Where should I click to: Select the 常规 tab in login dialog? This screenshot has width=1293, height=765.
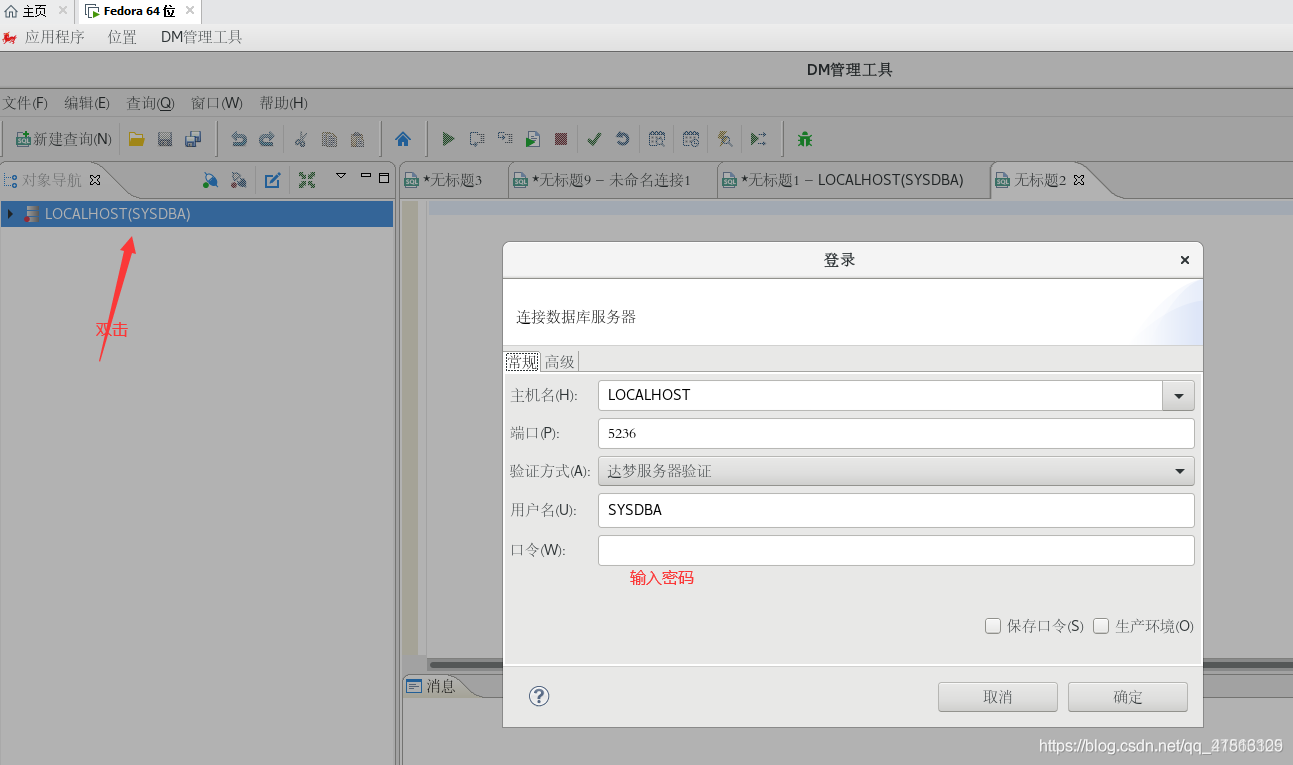pyautogui.click(x=522, y=361)
